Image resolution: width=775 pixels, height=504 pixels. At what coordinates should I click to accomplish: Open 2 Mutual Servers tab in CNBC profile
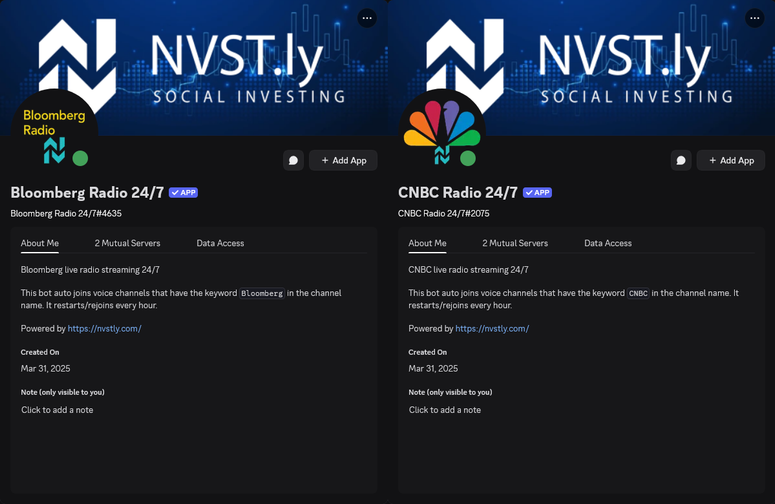pos(515,243)
